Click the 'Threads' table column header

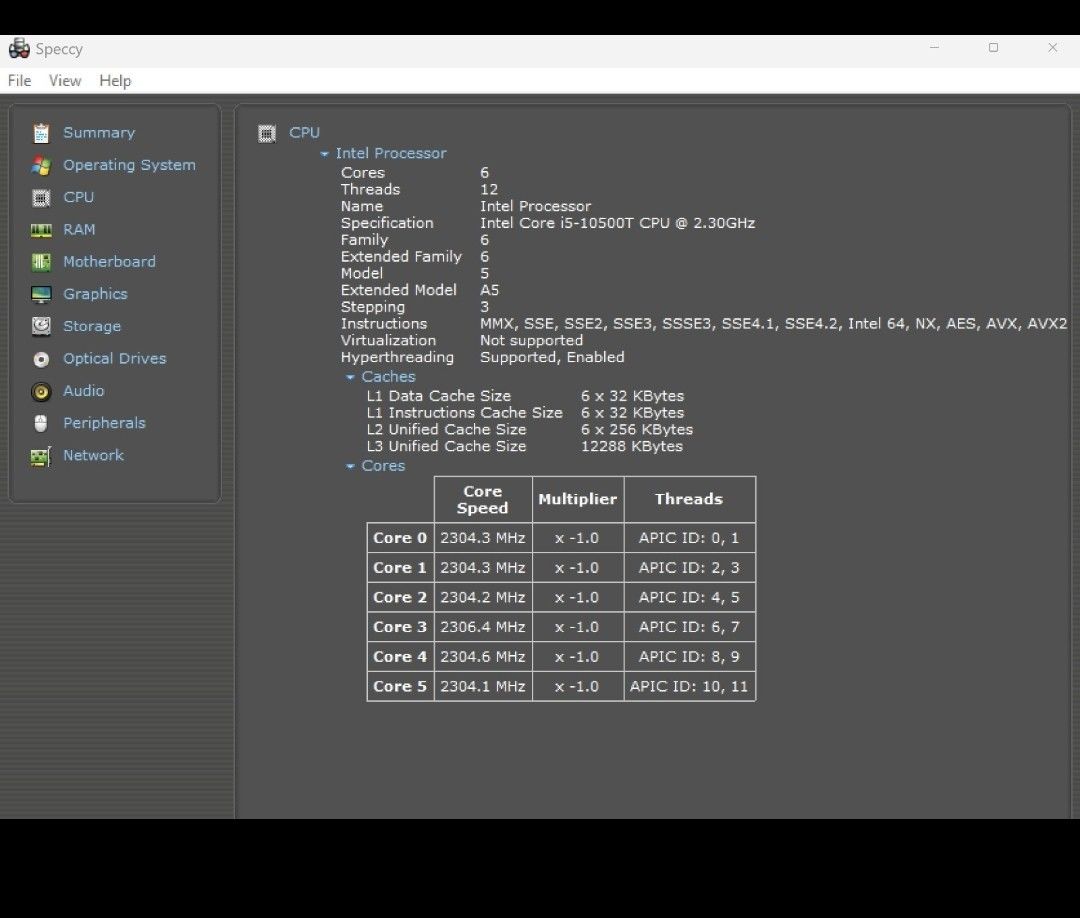pos(689,499)
